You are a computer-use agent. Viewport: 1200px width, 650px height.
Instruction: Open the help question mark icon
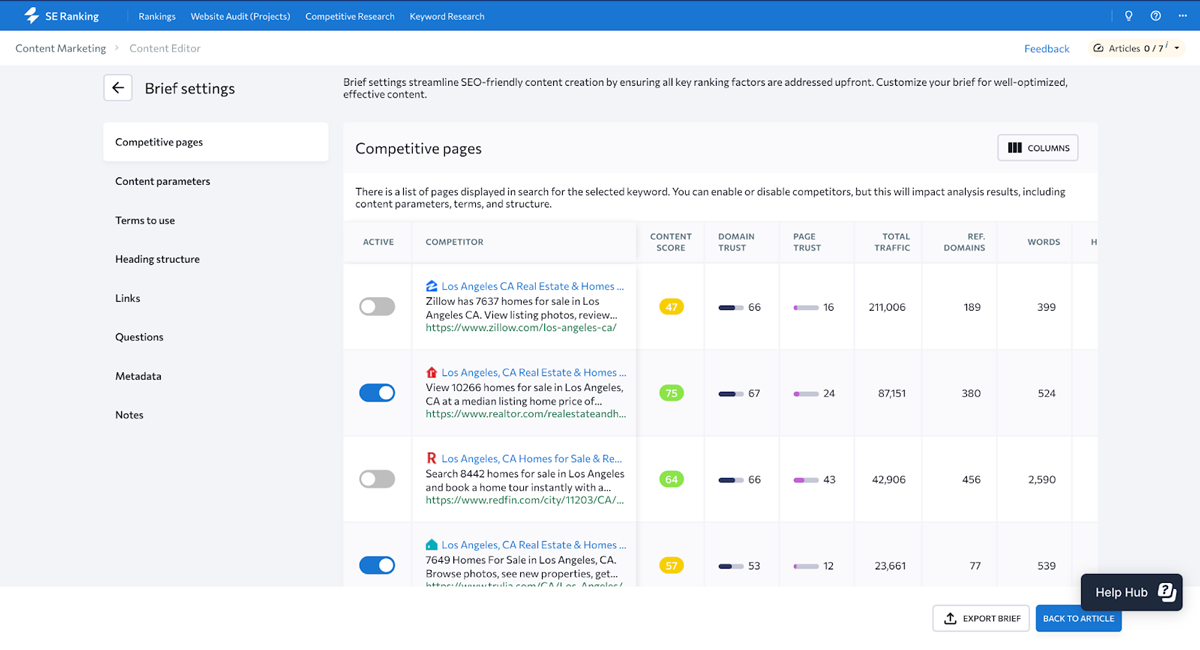pos(1155,16)
